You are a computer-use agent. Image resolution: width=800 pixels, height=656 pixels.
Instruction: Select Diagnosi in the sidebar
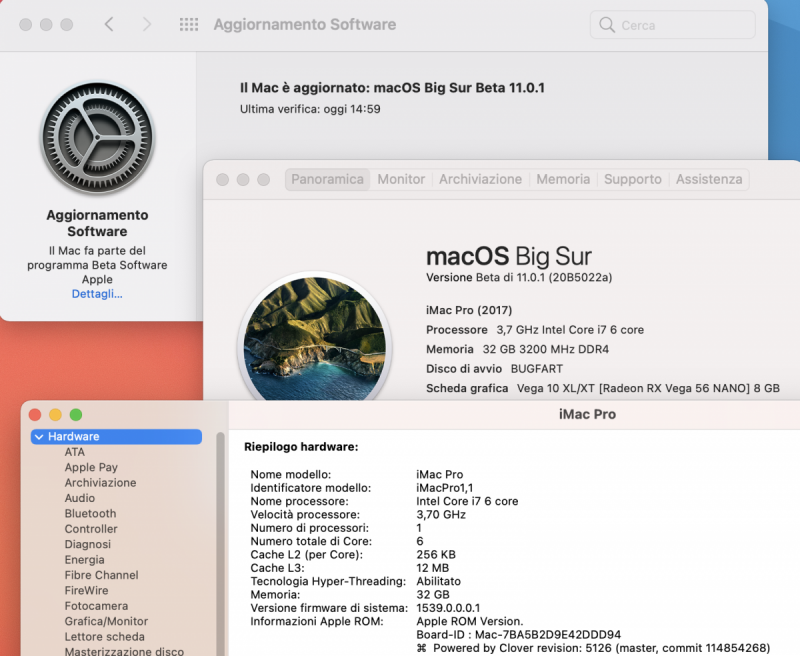pos(87,544)
